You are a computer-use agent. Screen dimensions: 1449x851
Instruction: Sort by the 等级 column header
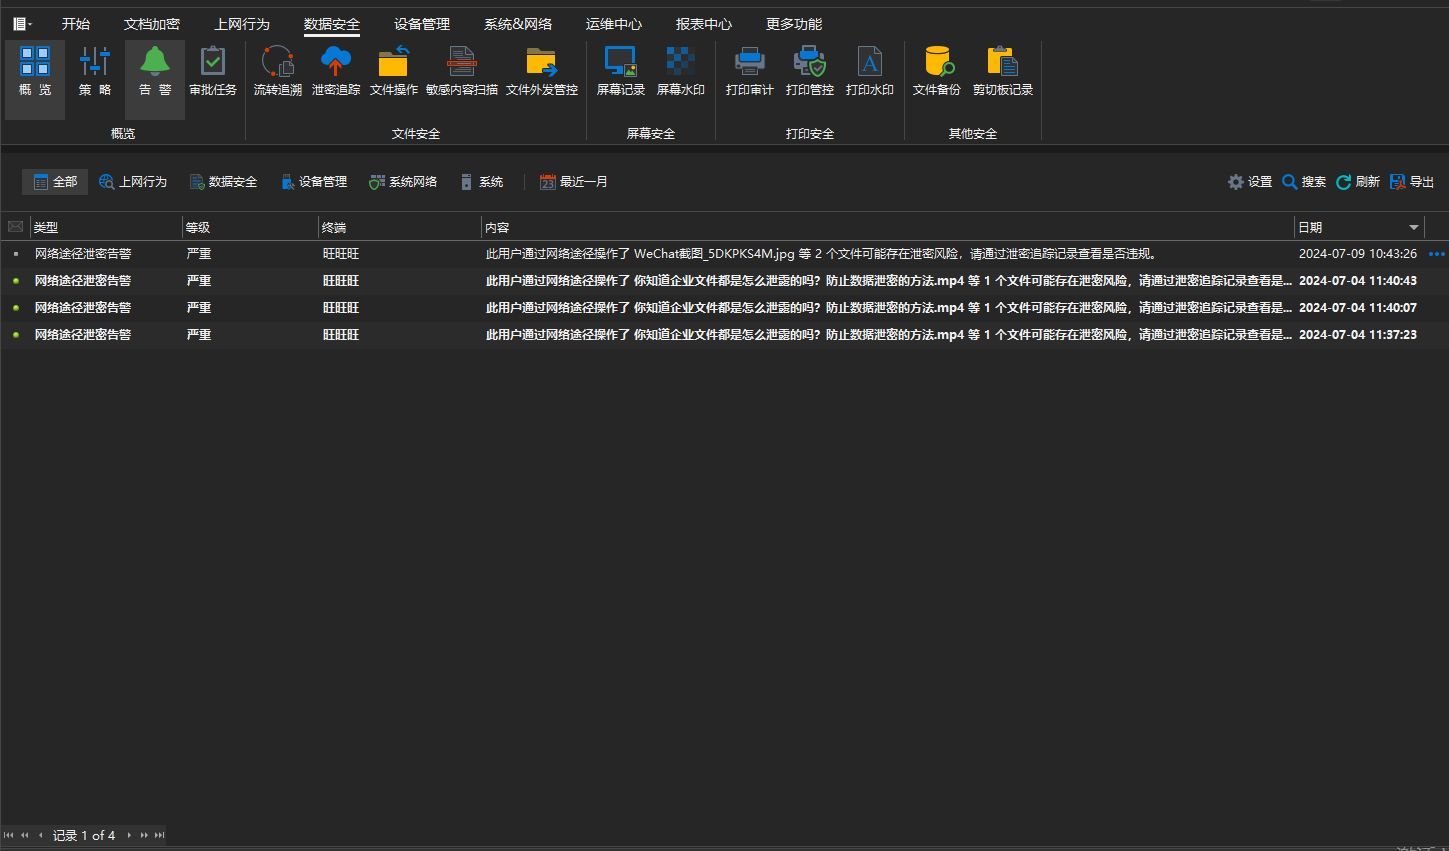pyautogui.click(x=250, y=227)
